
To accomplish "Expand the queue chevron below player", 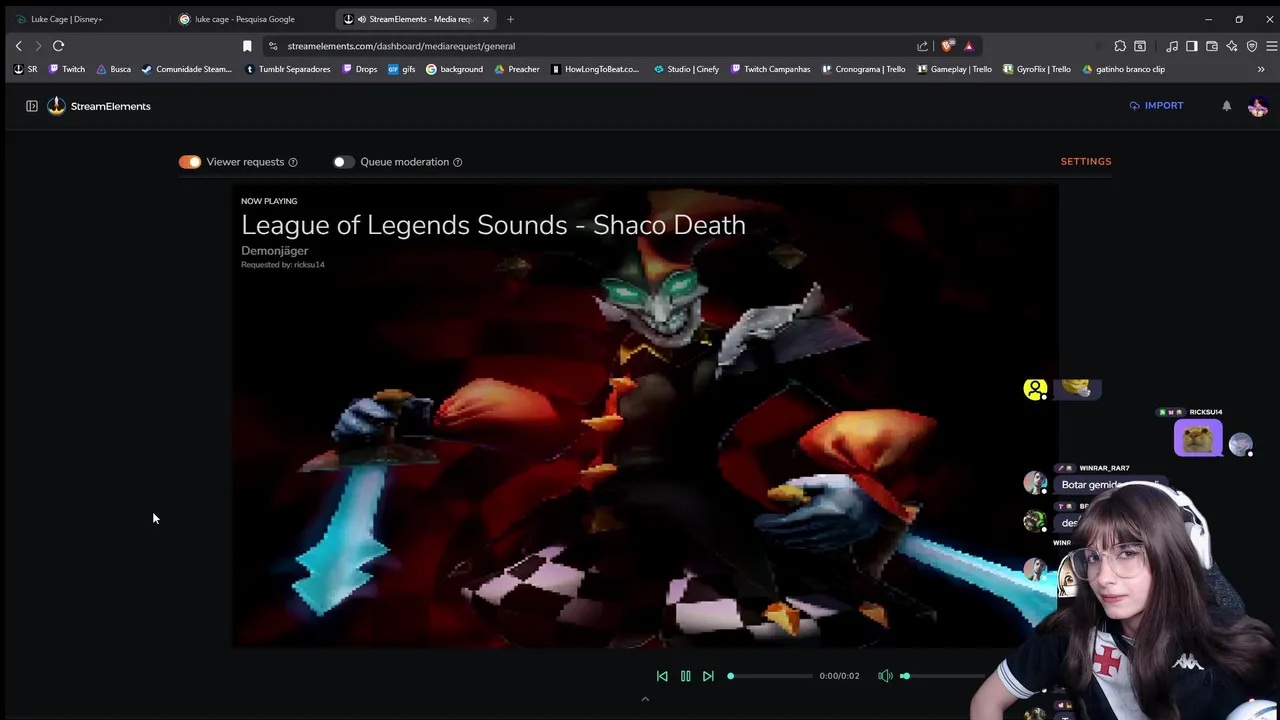I will pyautogui.click(x=645, y=699).
